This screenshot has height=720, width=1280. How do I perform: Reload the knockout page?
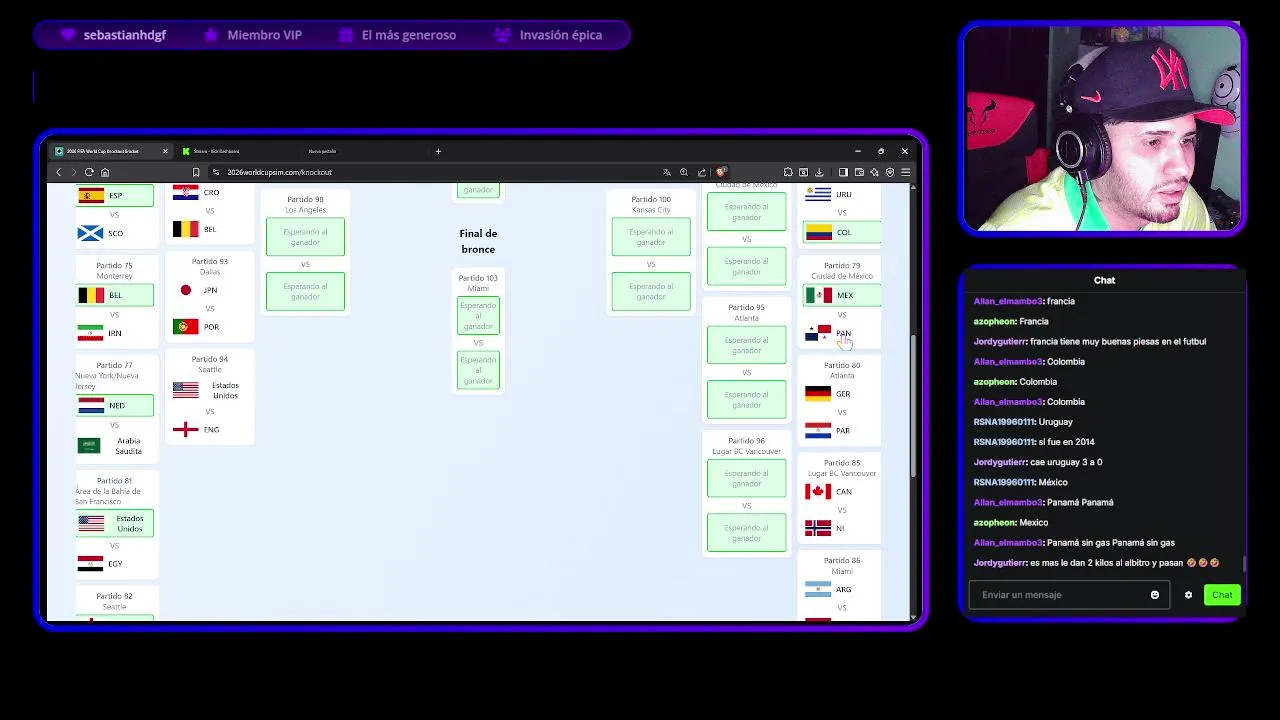(x=89, y=172)
